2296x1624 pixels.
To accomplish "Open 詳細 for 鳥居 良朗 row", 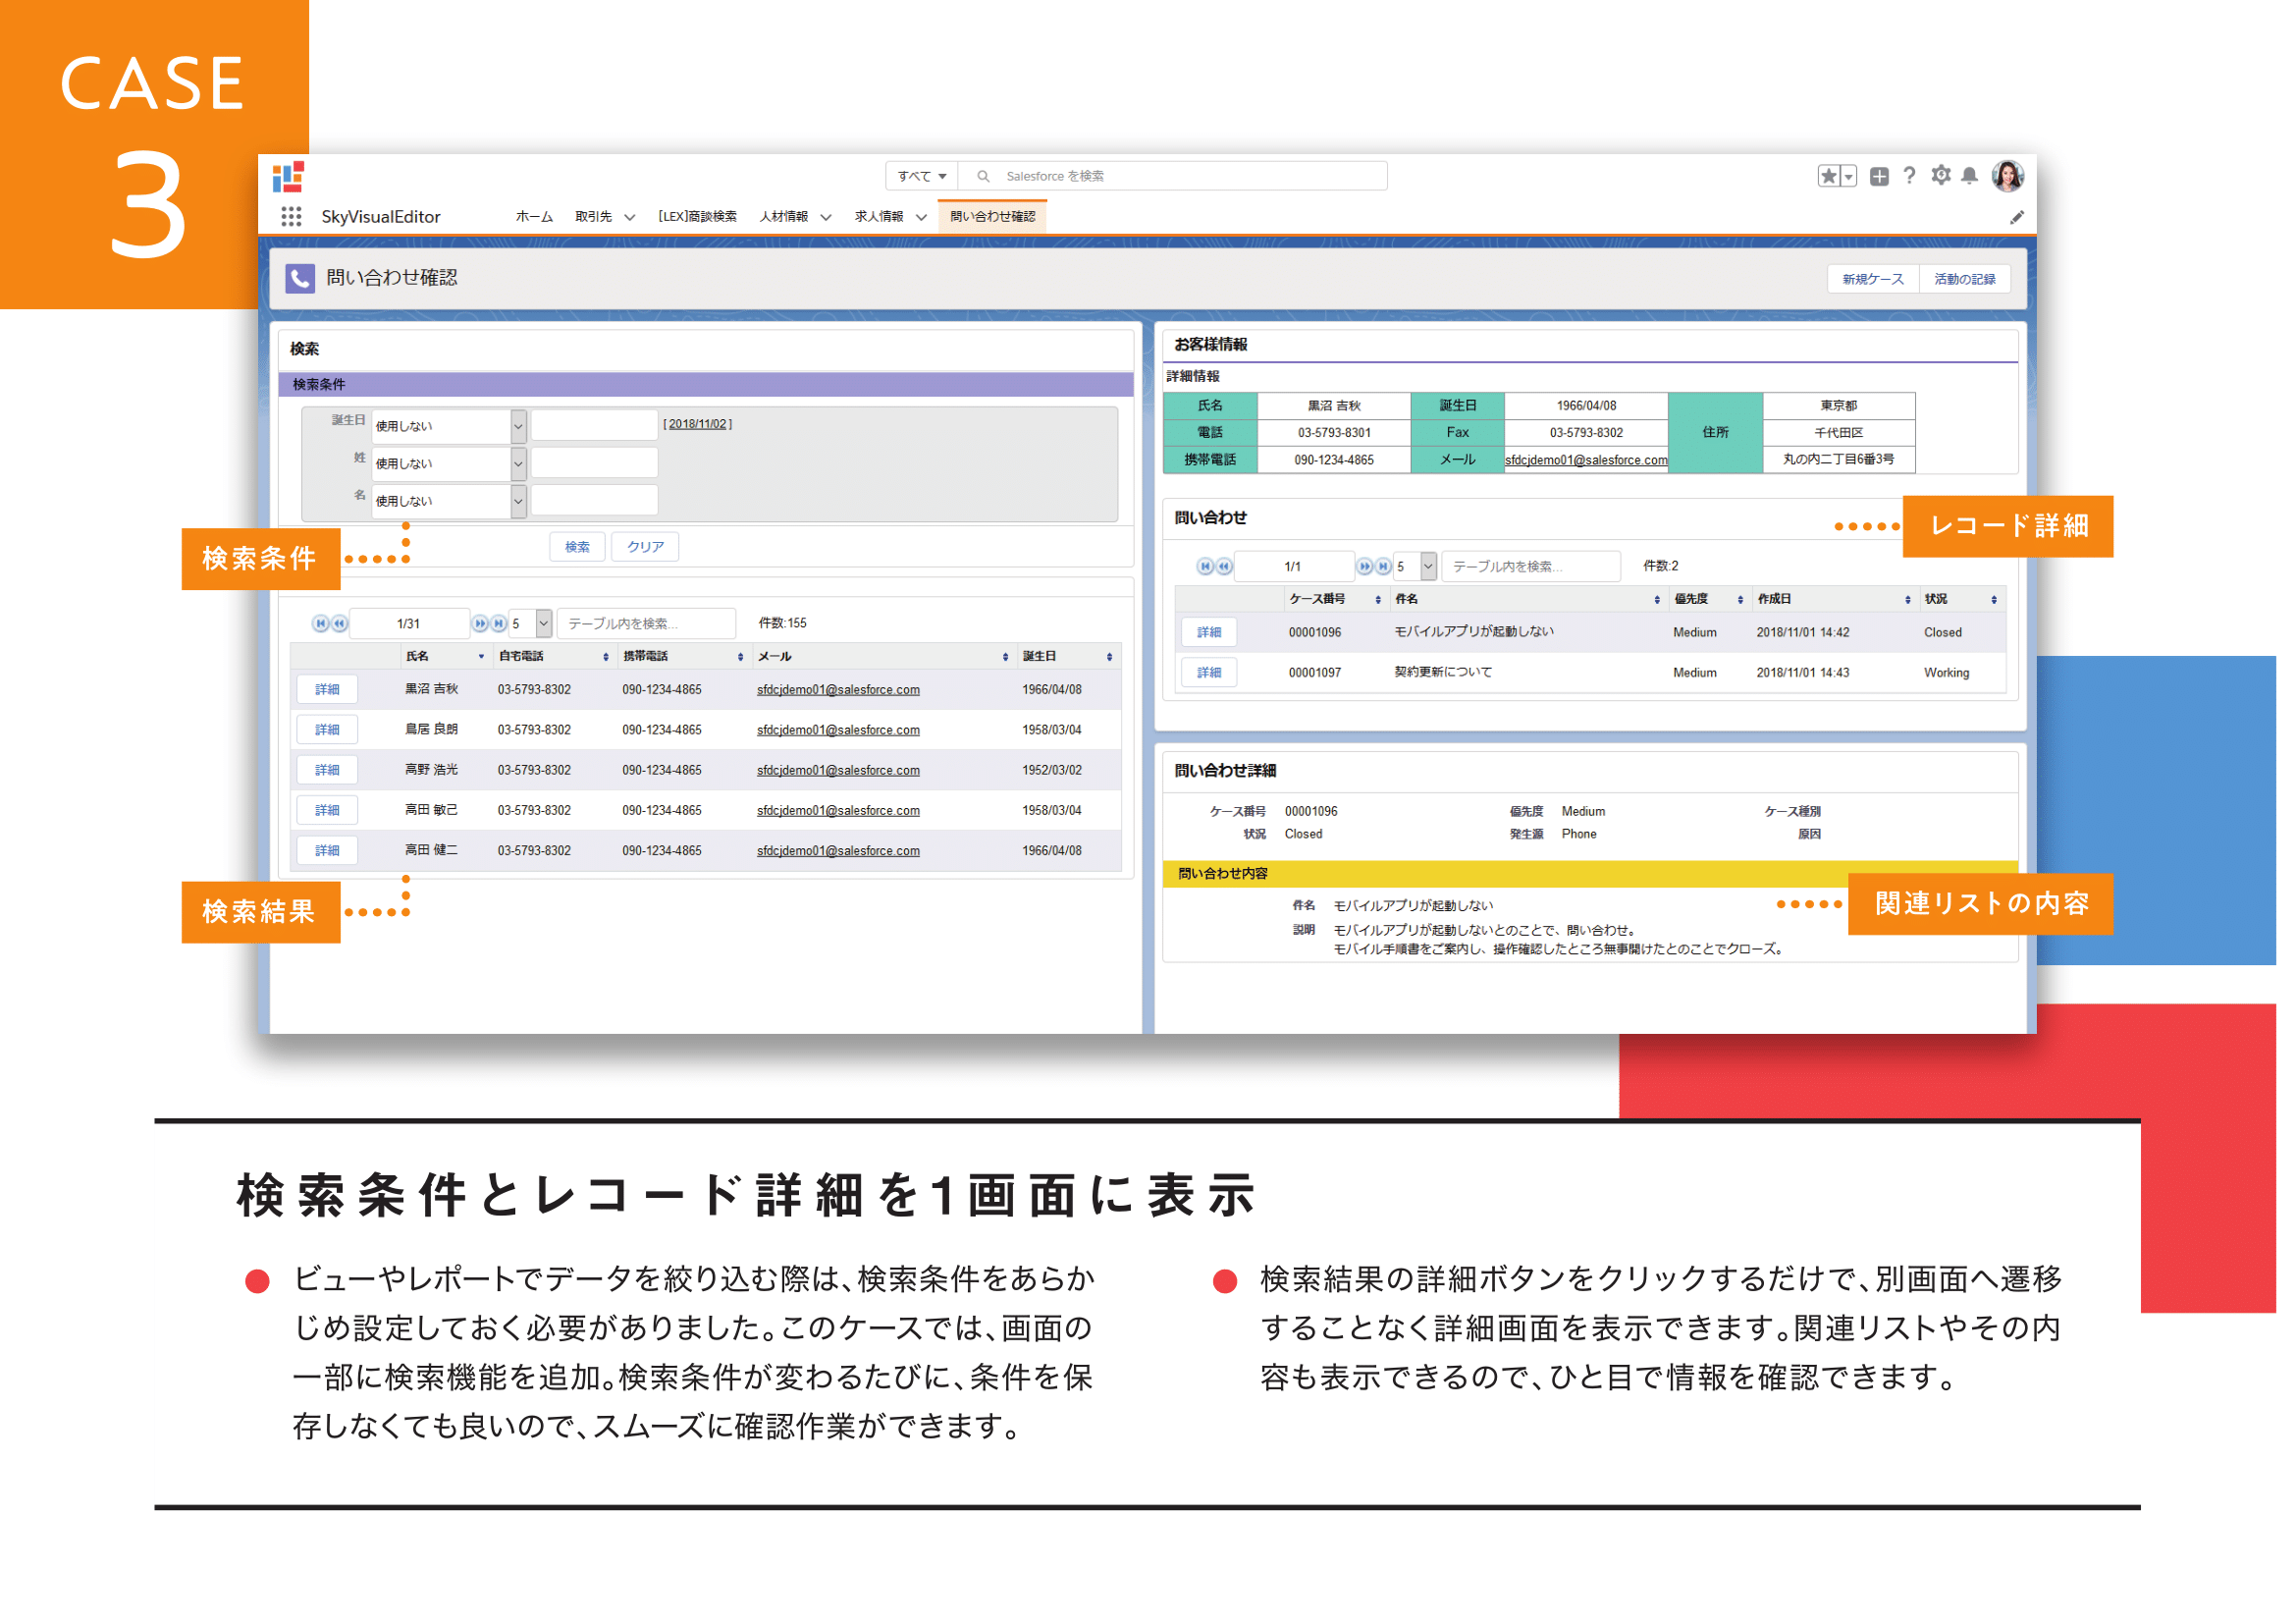I will [327, 730].
